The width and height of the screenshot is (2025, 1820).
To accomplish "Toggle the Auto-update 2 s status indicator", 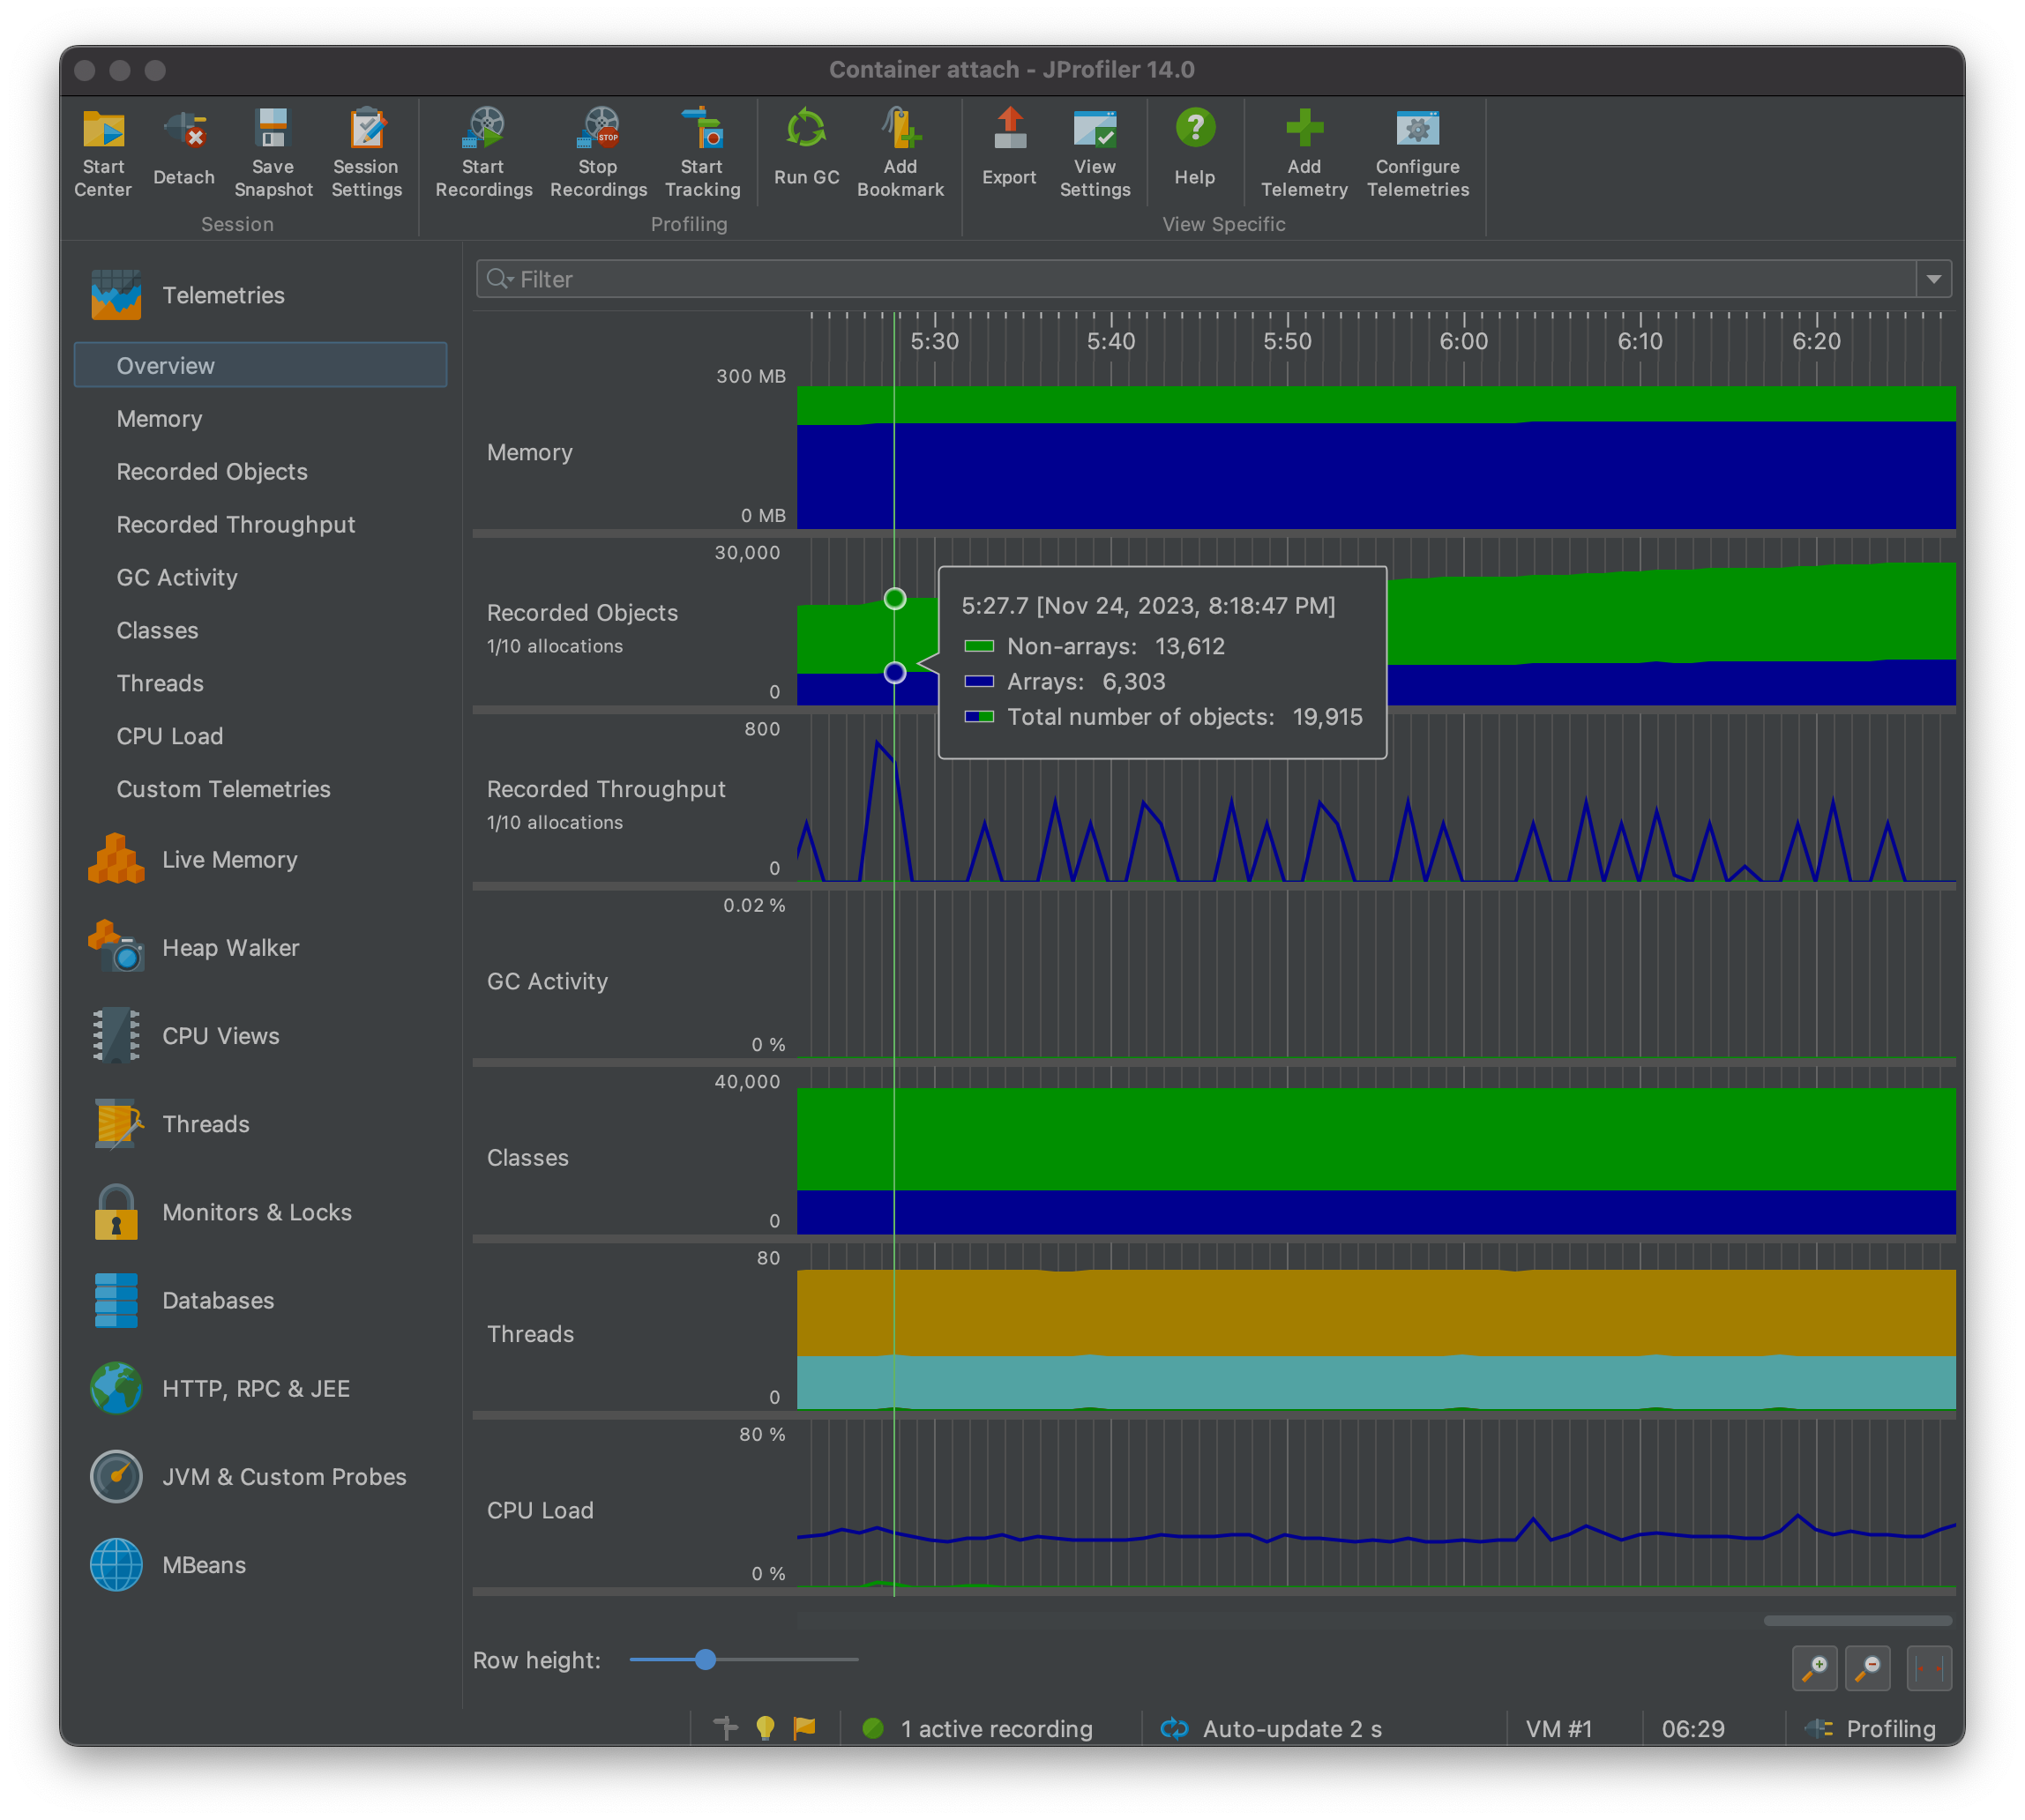I will (1270, 1729).
